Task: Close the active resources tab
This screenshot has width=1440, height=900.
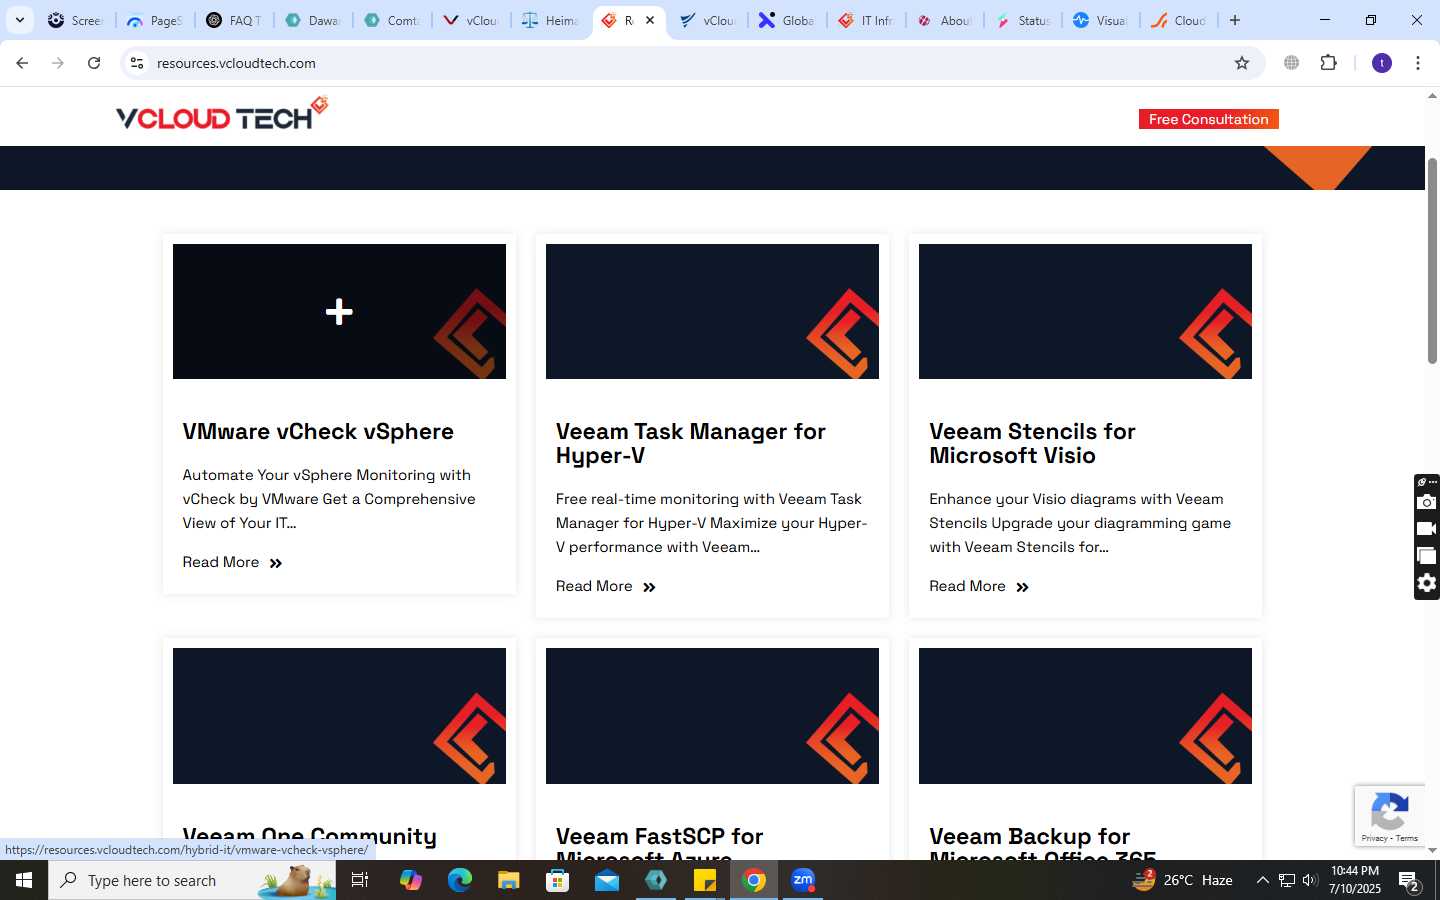Action: (650, 20)
